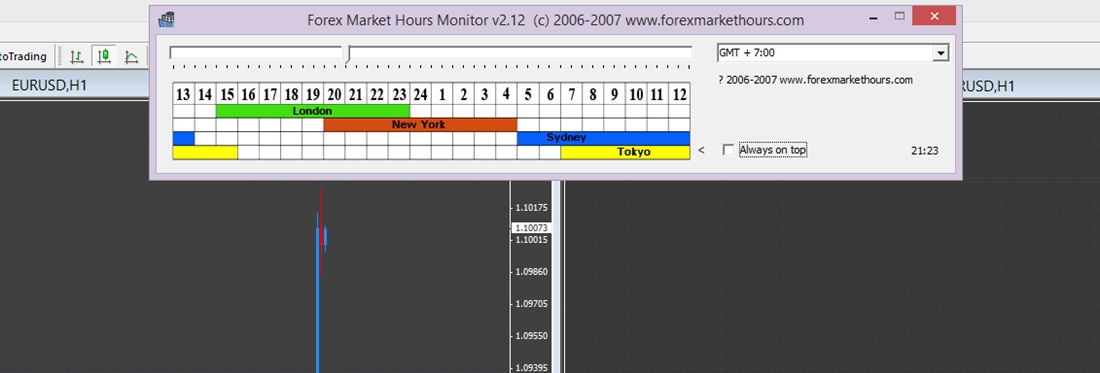Click the orange New York session bar
Image resolution: width=1100 pixels, height=373 pixels.
(x=420, y=125)
